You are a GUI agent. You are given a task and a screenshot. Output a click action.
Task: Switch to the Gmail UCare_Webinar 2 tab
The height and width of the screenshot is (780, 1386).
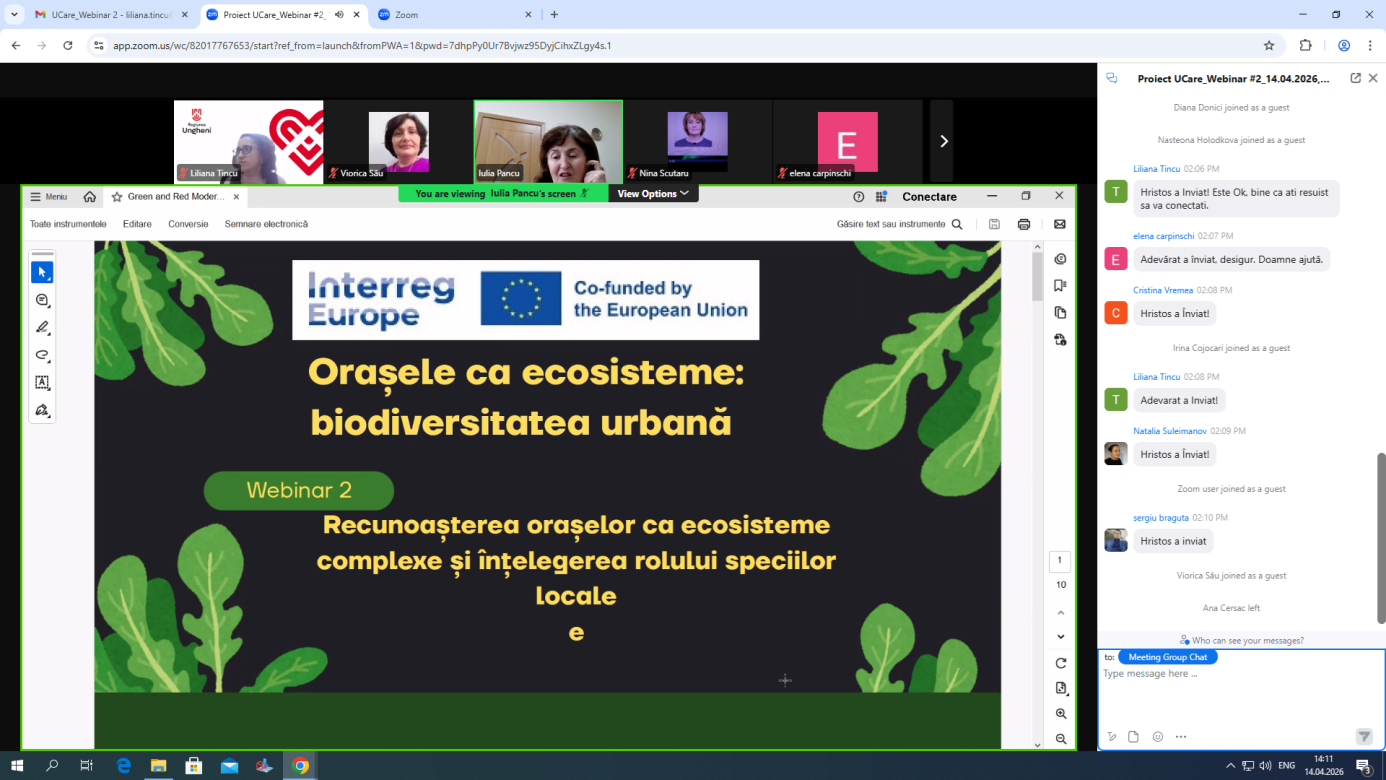pos(103,15)
